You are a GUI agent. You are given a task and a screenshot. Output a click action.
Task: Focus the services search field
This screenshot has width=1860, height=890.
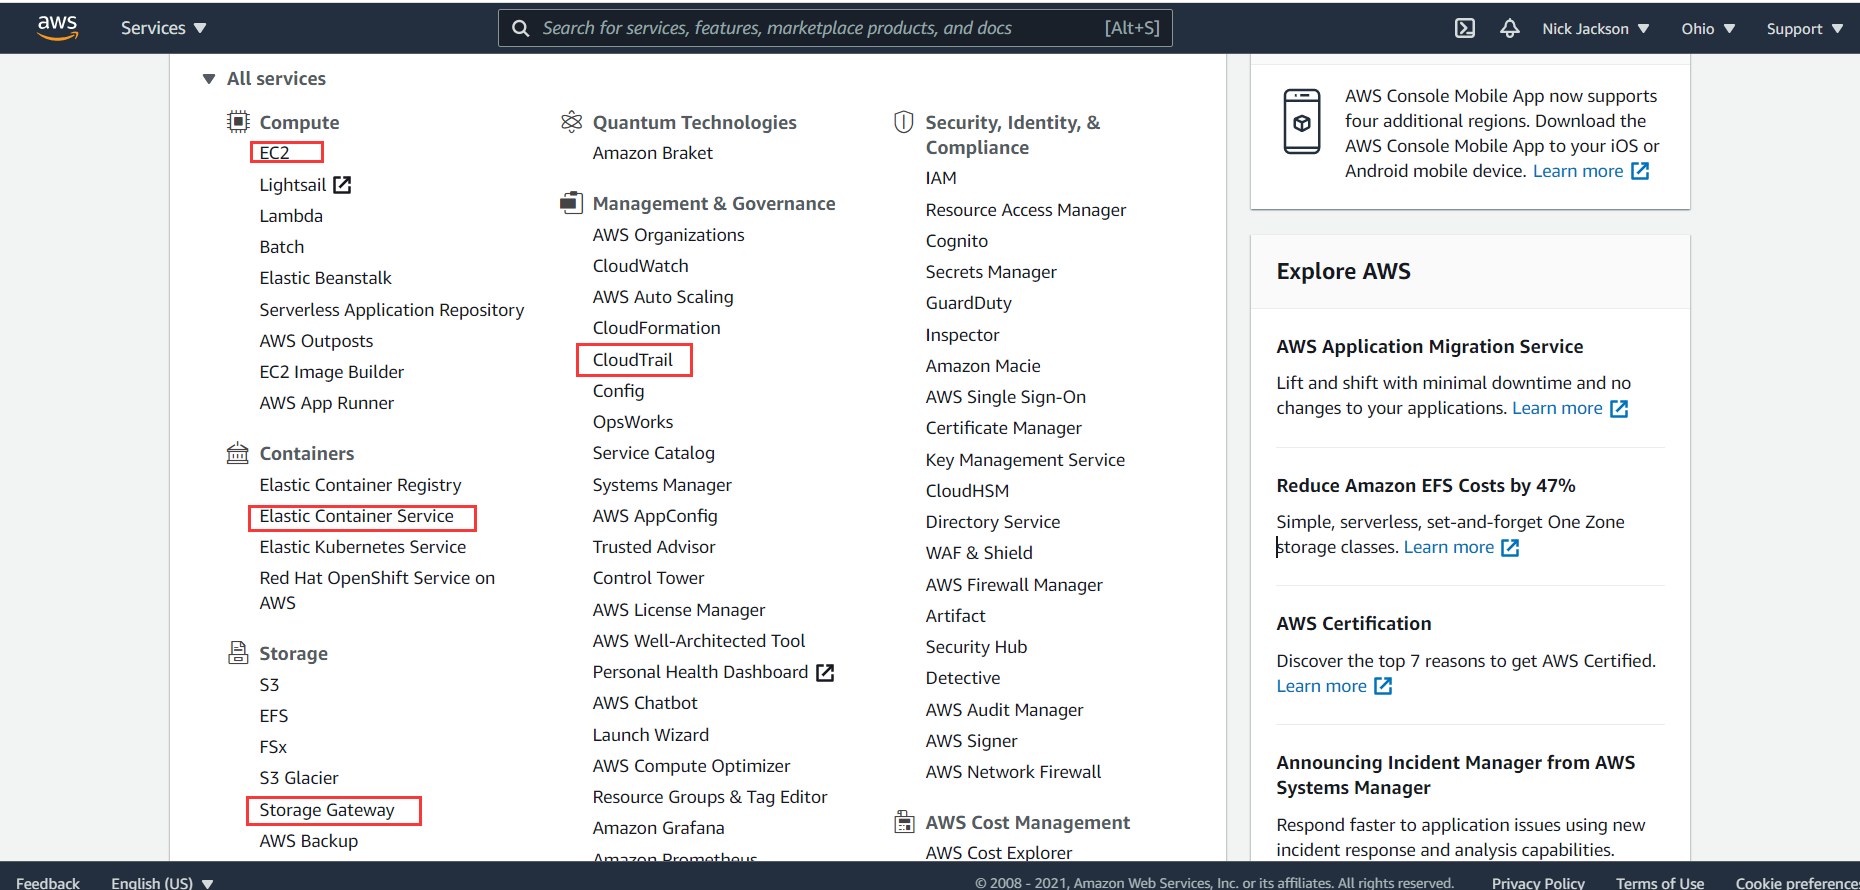click(835, 28)
